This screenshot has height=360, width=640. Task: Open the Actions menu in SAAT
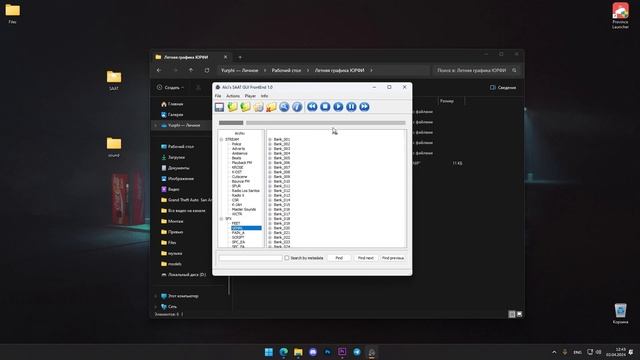(x=233, y=96)
